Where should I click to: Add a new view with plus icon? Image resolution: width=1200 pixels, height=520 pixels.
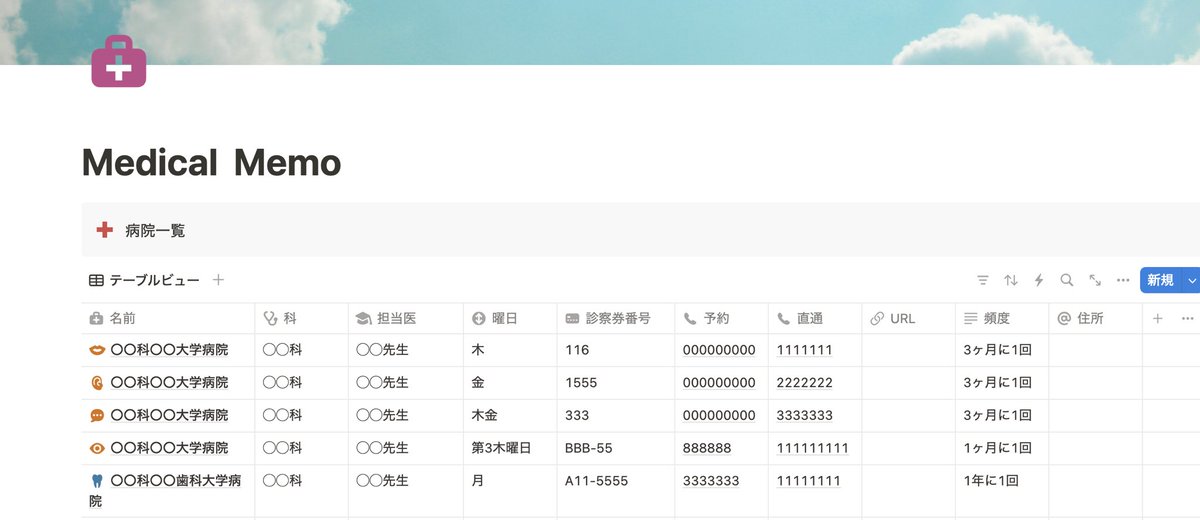pyautogui.click(x=218, y=280)
